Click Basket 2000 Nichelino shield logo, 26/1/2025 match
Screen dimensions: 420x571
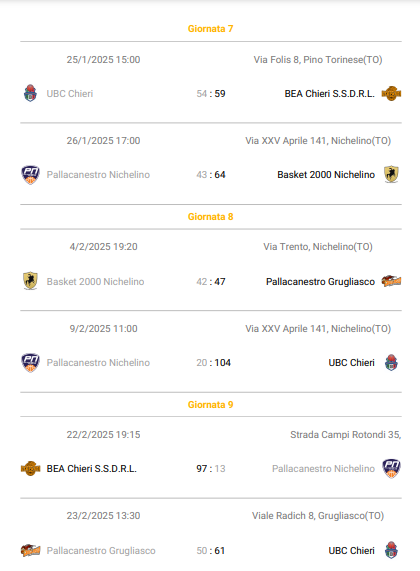point(391,174)
